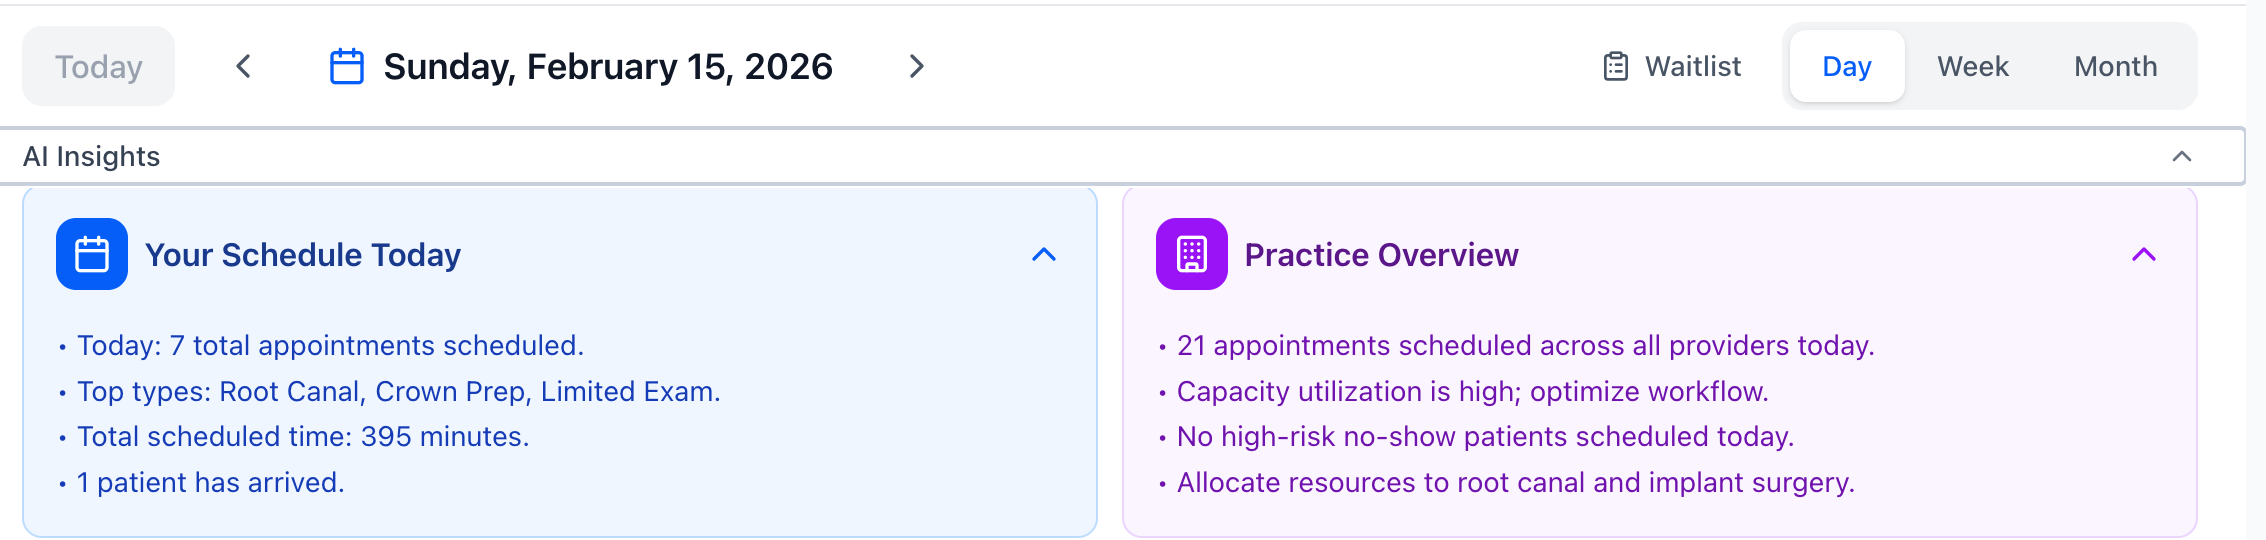Screen dimensions: 2266x540
Task: Click the Waitlist clipboard icon
Action: [1616, 67]
